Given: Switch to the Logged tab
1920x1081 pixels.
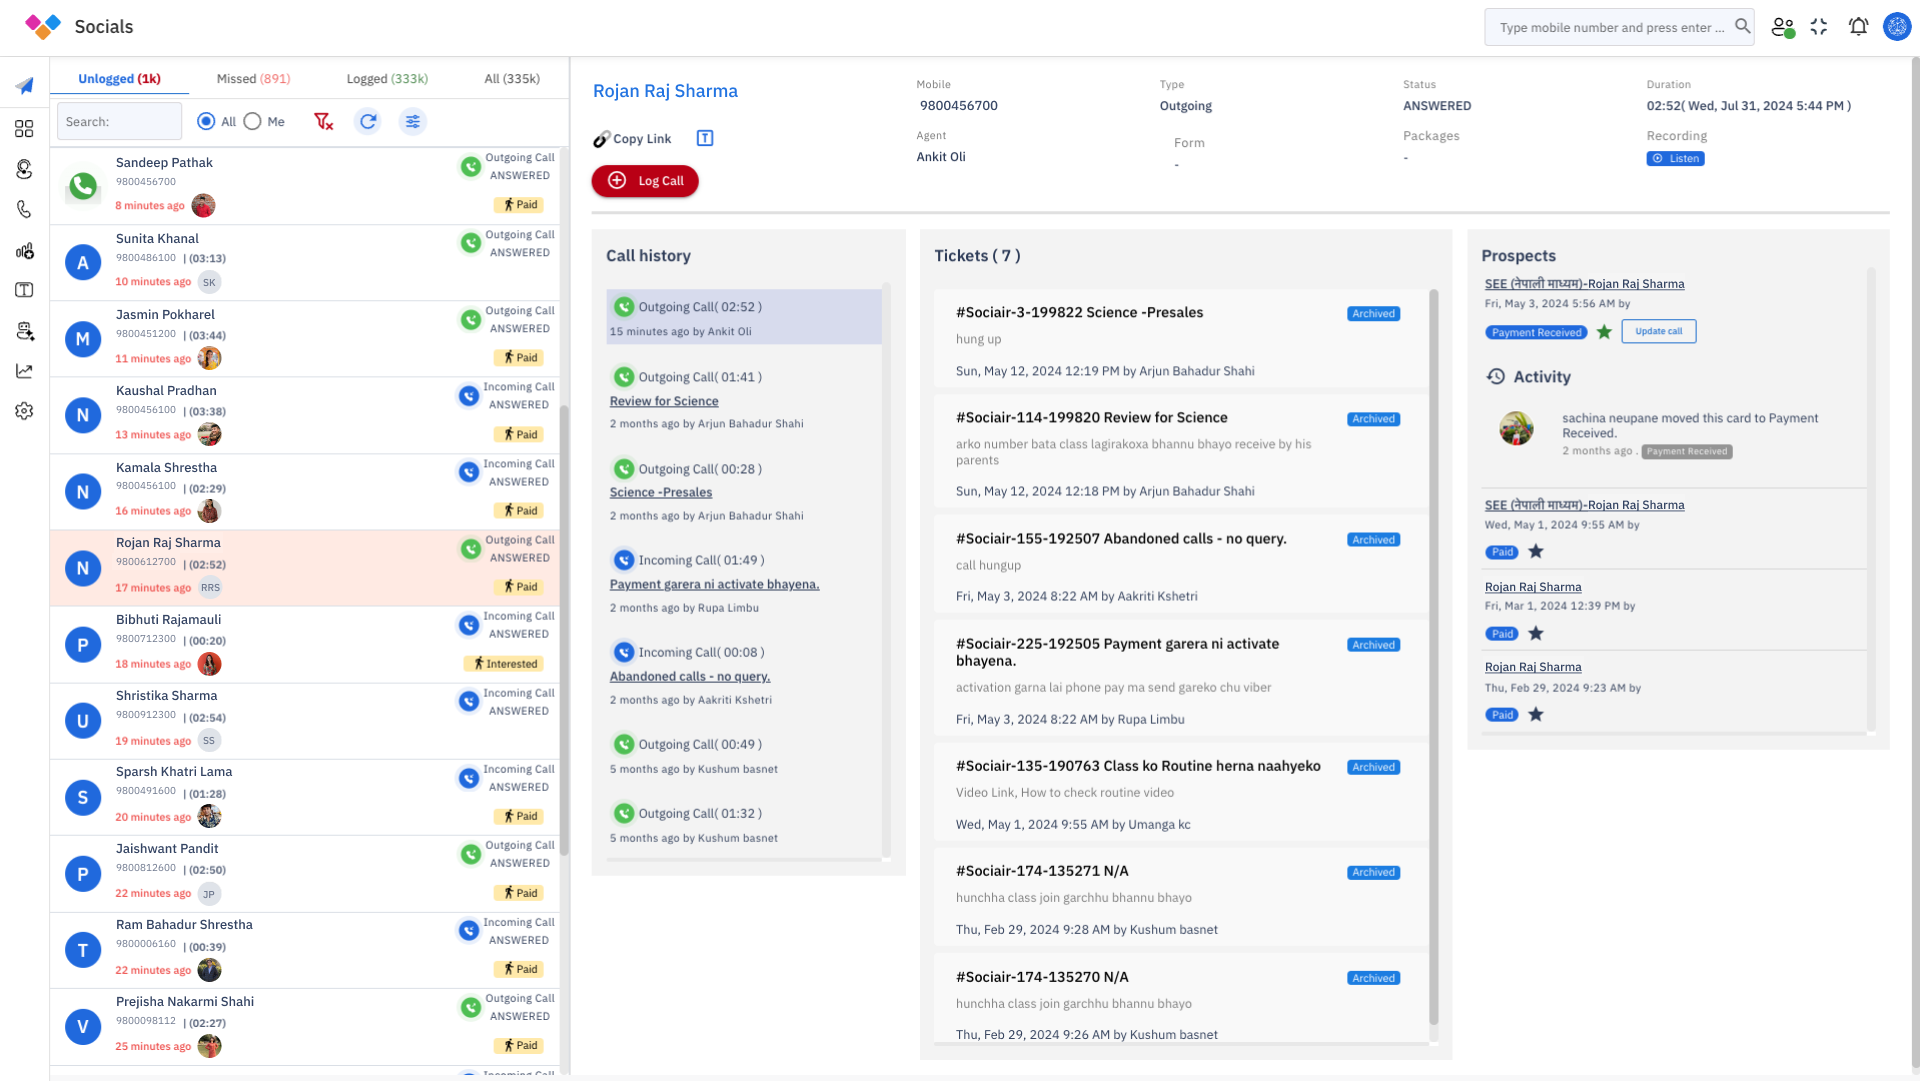Looking at the screenshot, I should pyautogui.click(x=387, y=78).
